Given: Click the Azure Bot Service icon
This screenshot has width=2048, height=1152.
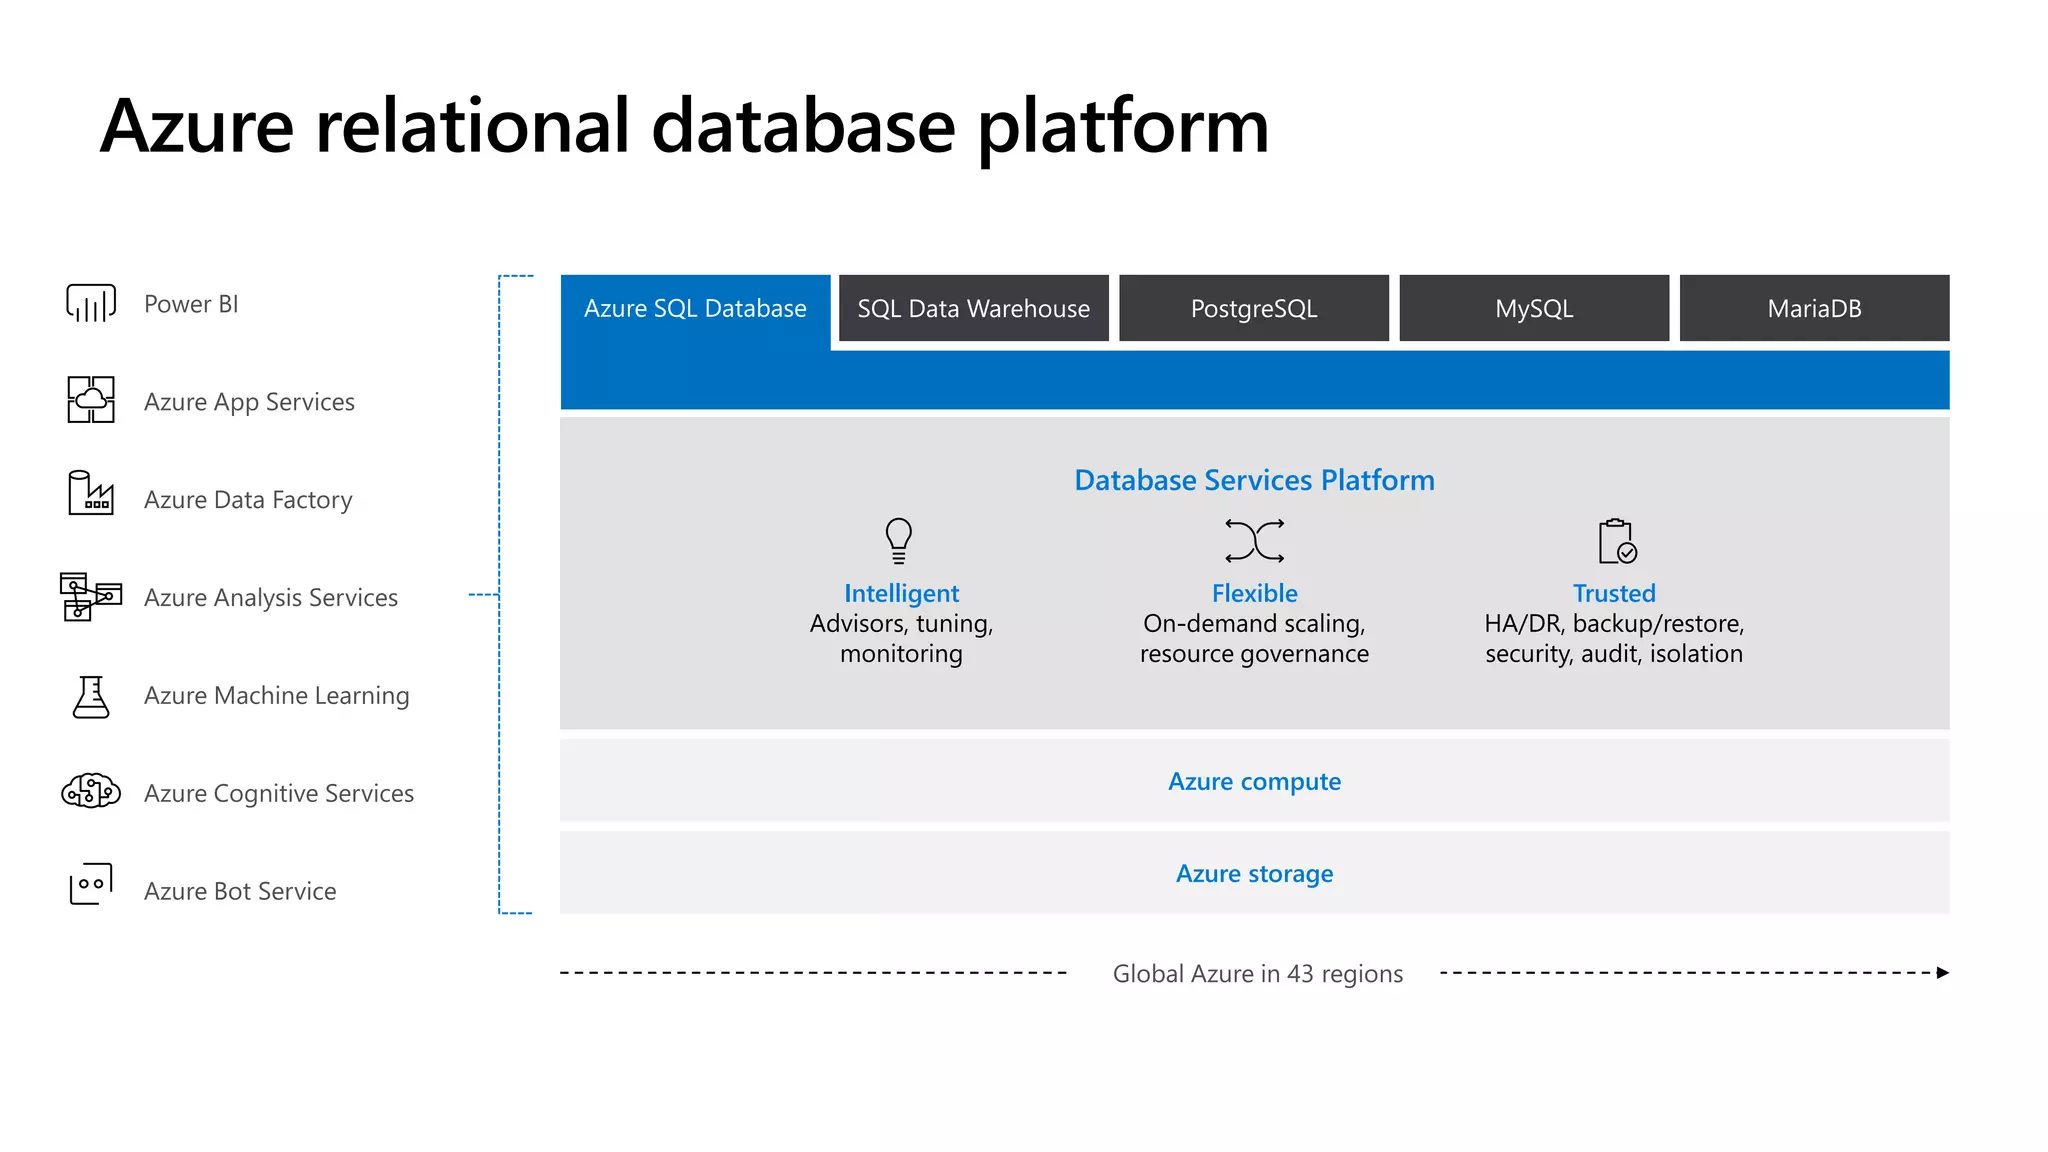Looking at the screenshot, I should tap(91, 884).
